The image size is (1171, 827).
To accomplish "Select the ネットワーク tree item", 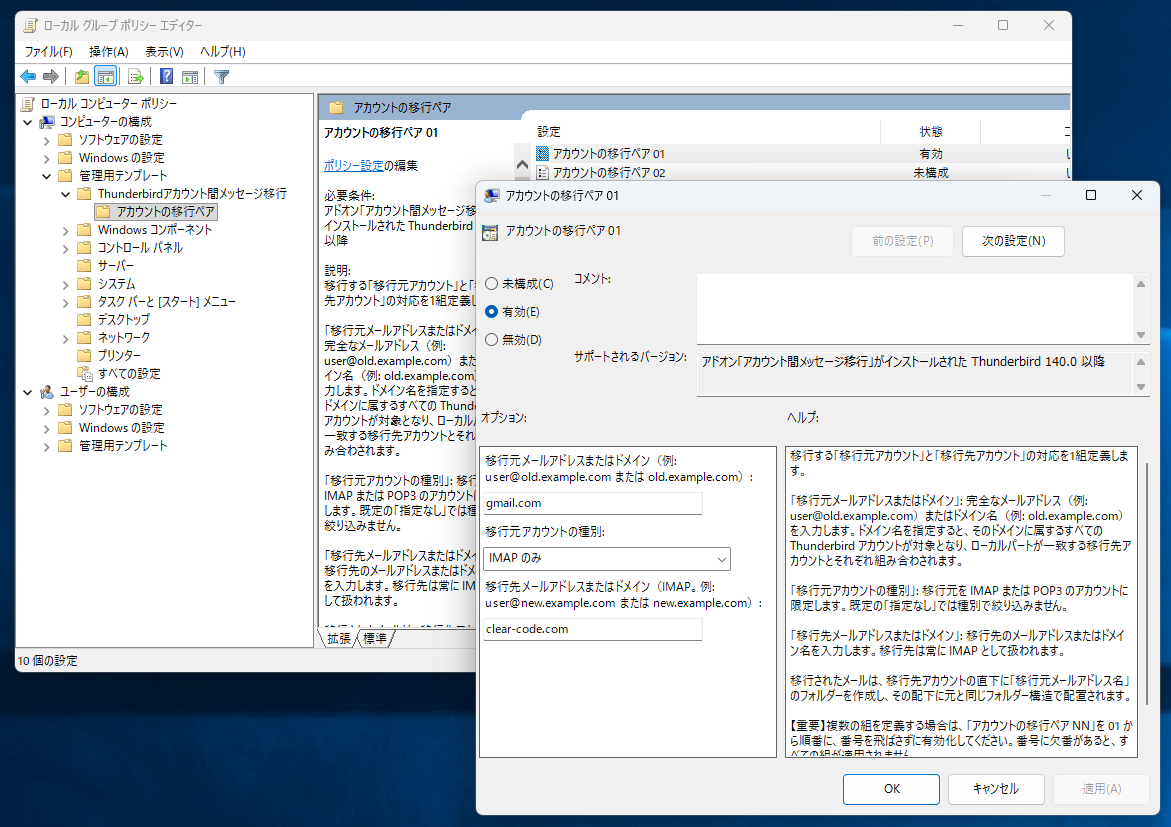I will tap(124, 338).
